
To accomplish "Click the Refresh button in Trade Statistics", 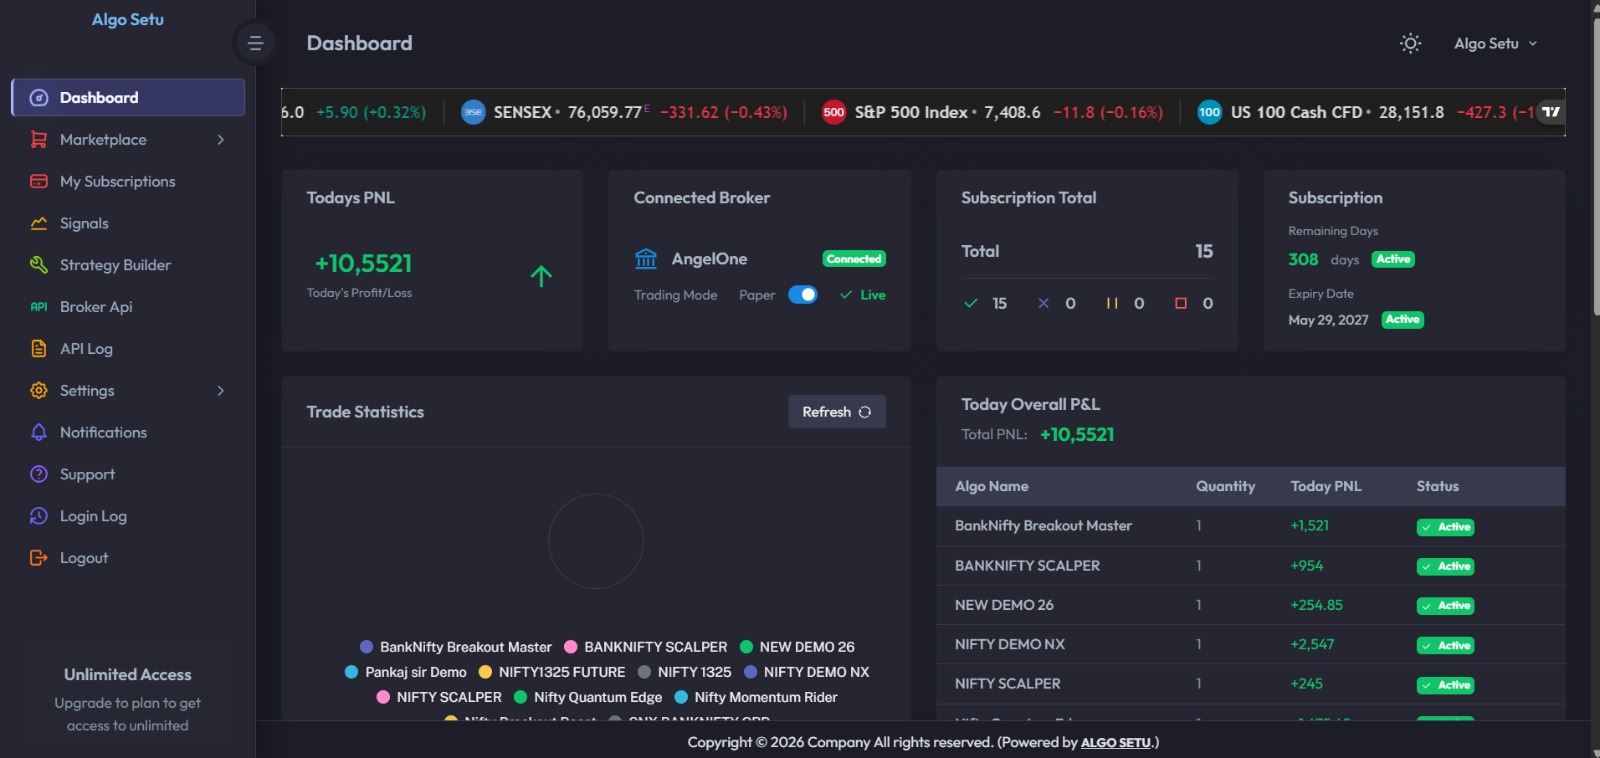I will [837, 412].
